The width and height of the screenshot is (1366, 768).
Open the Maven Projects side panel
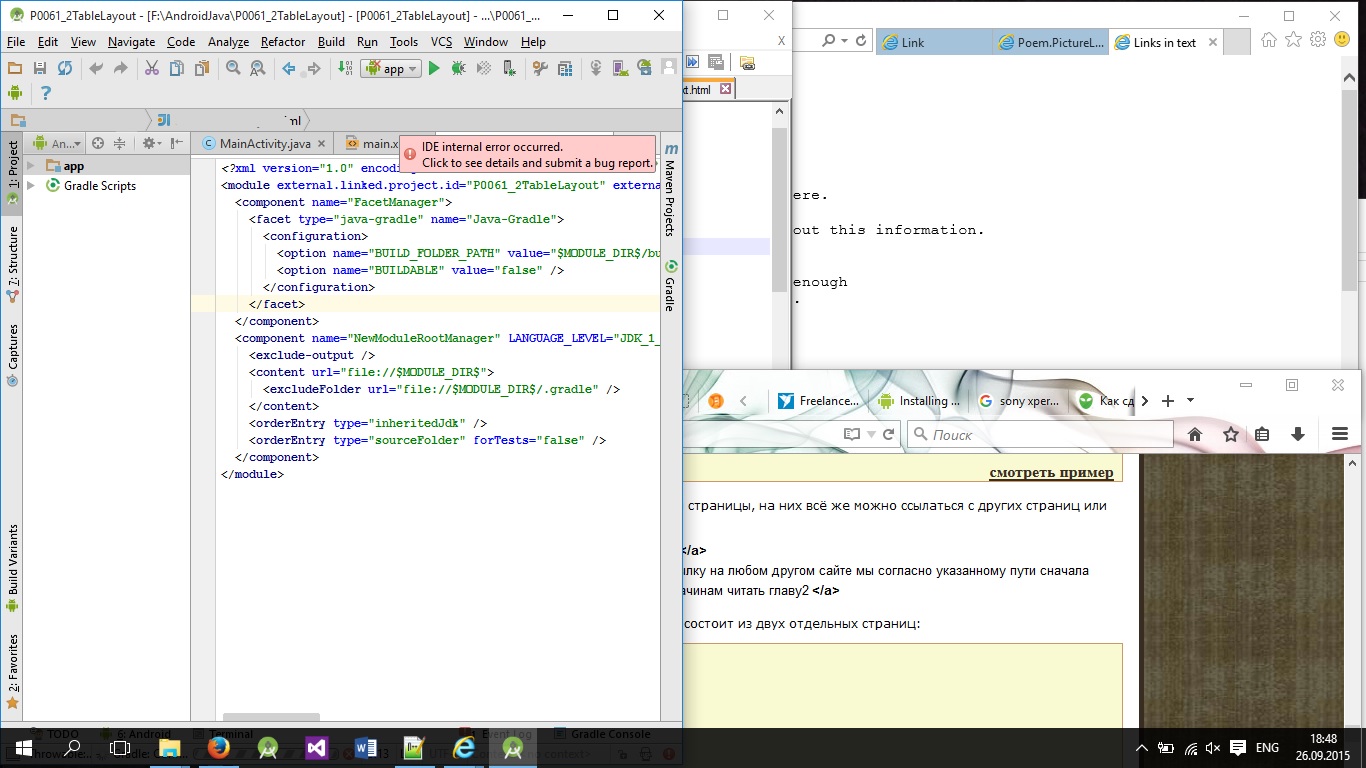pos(670,190)
